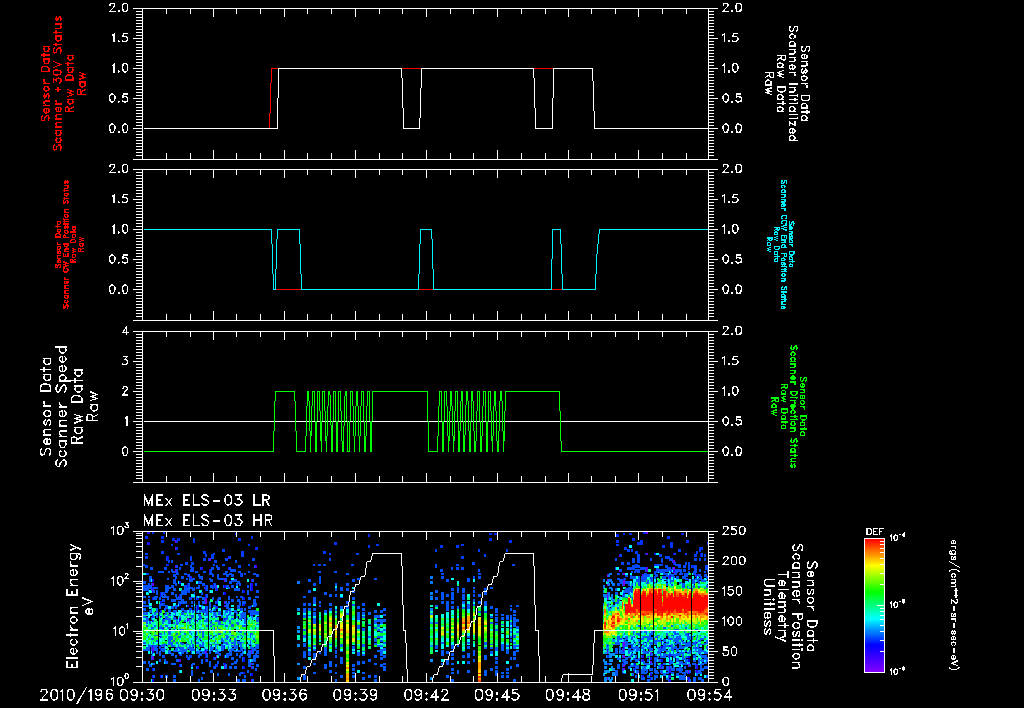Click the 09:33 time axis label
Screen dimensions: 1024x708
coord(212,696)
